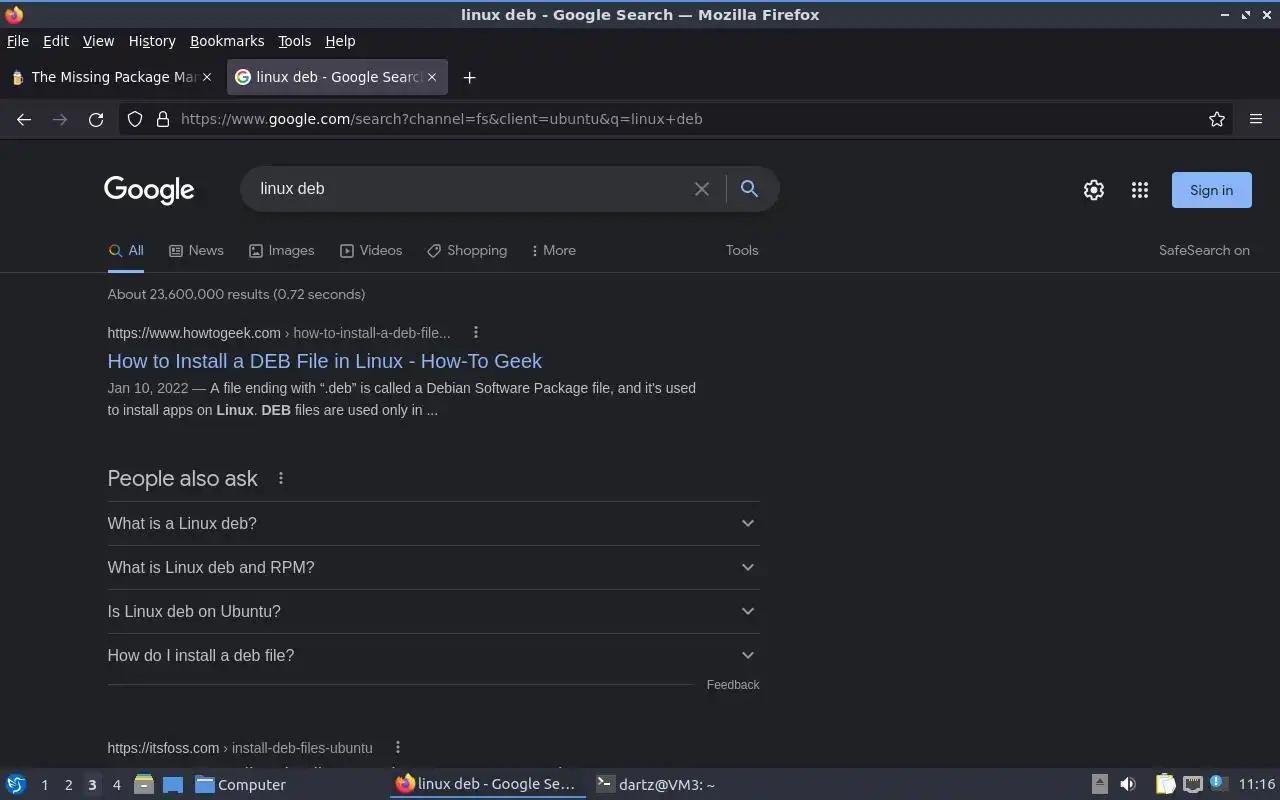Open the People also ask options menu

(281, 478)
